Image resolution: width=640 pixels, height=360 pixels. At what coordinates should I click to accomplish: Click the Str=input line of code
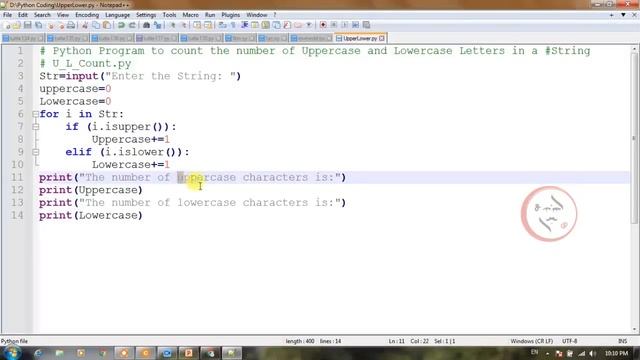tap(140, 76)
